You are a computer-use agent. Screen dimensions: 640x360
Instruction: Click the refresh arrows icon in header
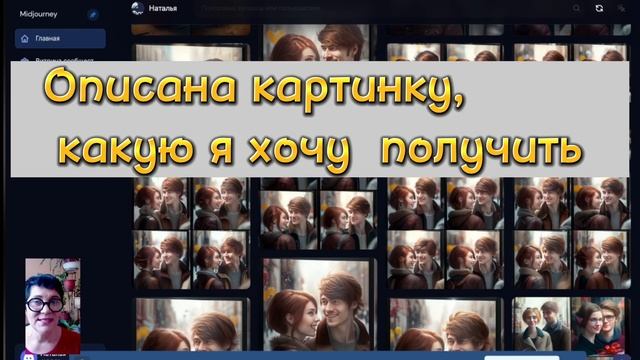[x=599, y=8]
